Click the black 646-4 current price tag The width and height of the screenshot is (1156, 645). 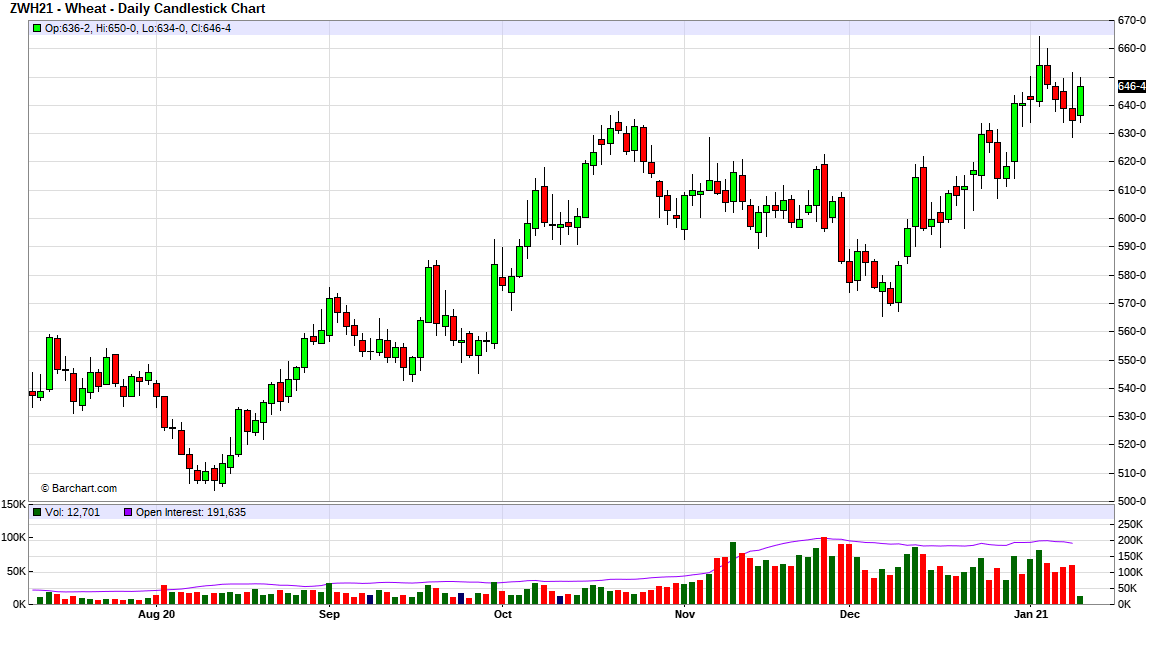point(1132,86)
